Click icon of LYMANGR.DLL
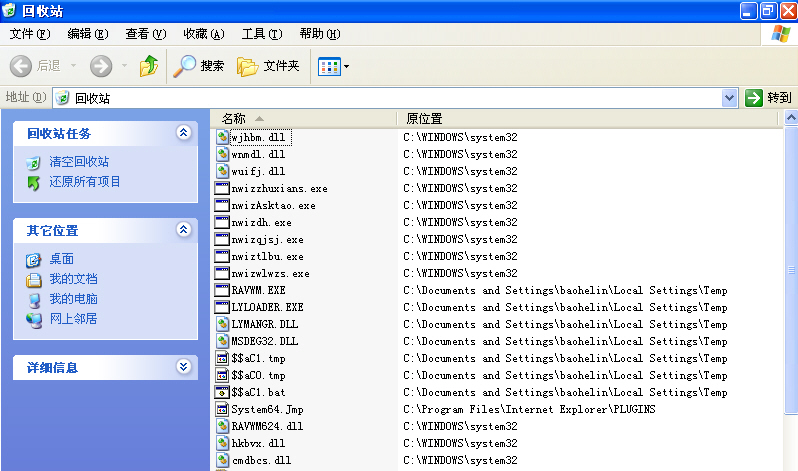This screenshot has height=471, width=798. click(x=222, y=324)
